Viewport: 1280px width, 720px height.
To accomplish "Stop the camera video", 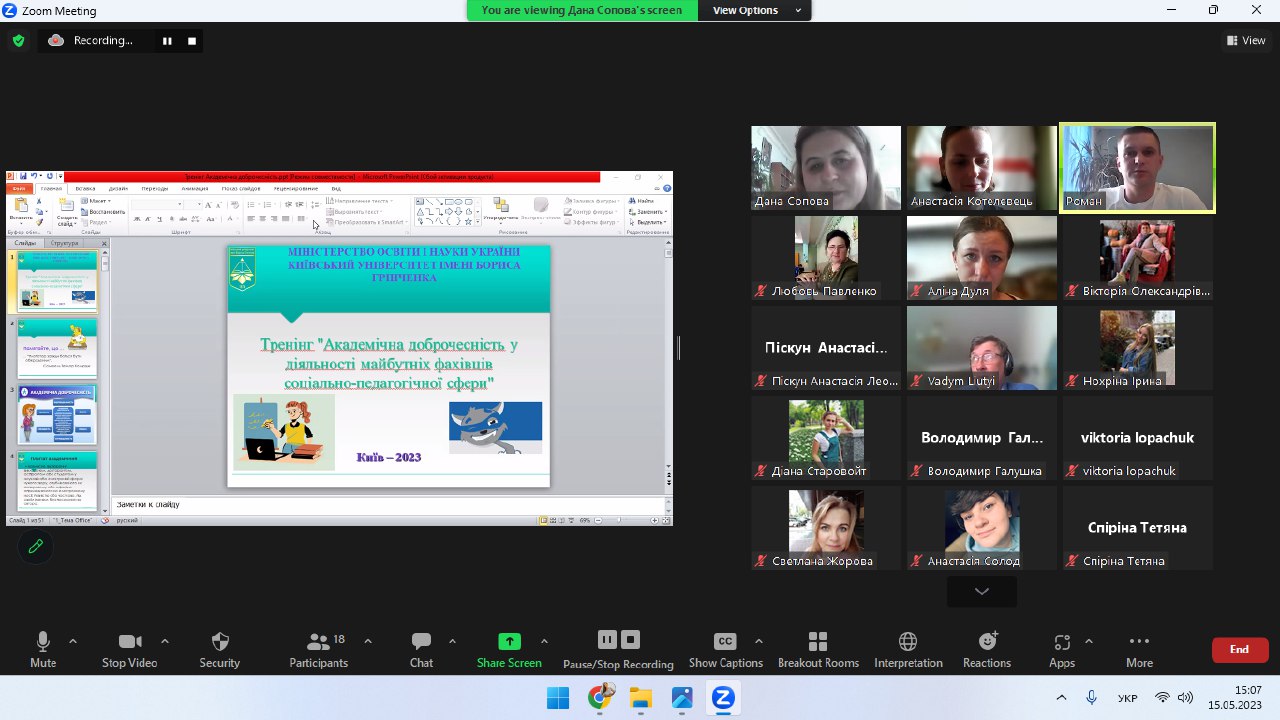I will click(x=129, y=649).
